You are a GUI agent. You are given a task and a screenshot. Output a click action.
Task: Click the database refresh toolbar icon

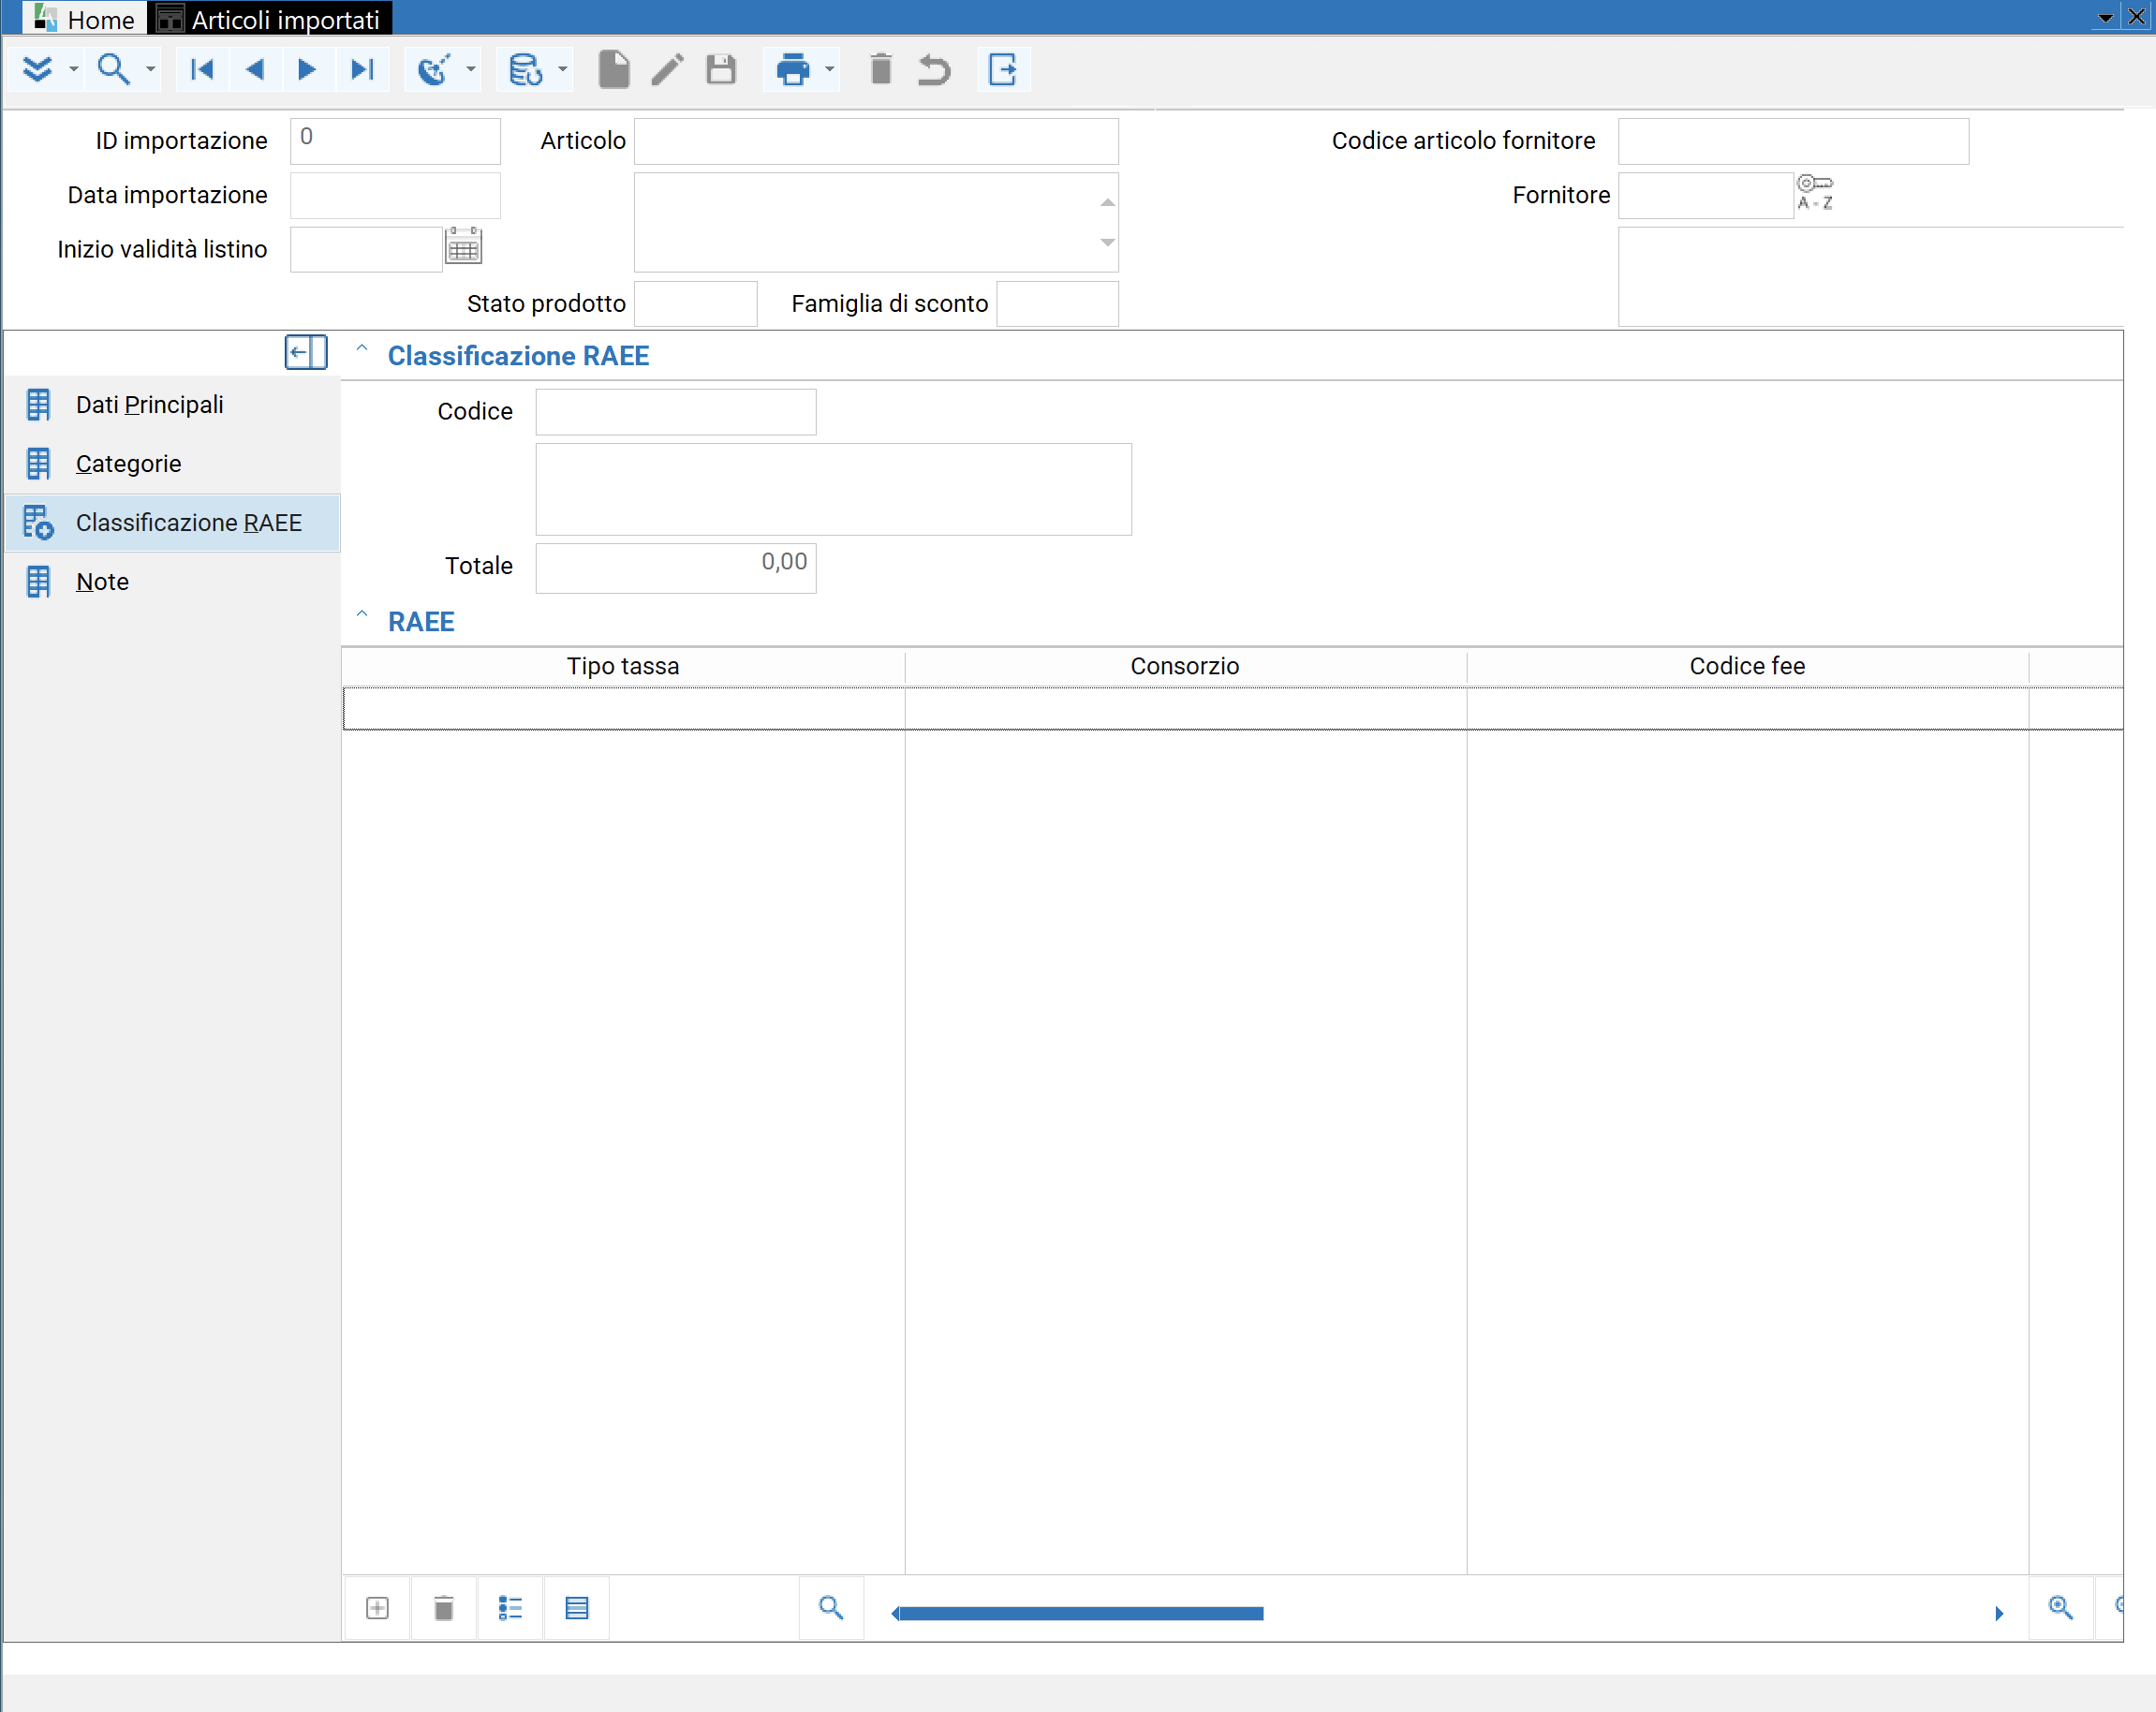(x=525, y=69)
